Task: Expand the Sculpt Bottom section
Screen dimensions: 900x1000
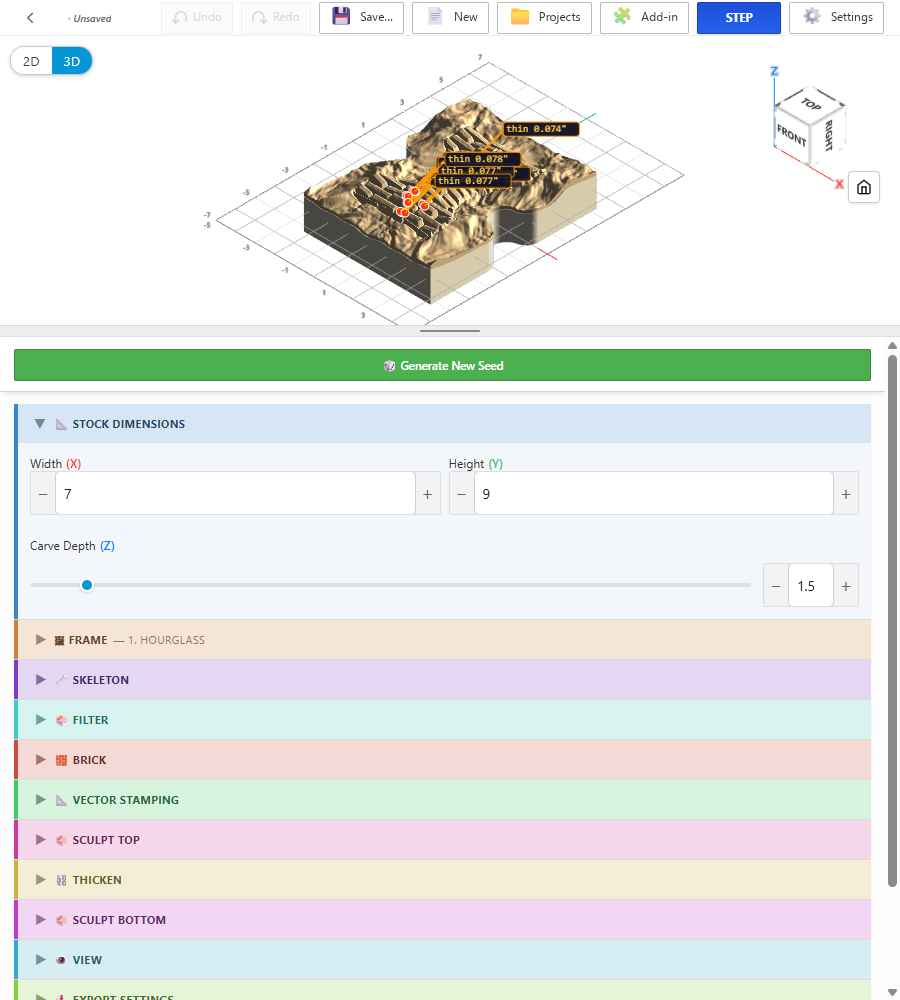Action: coord(41,920)
